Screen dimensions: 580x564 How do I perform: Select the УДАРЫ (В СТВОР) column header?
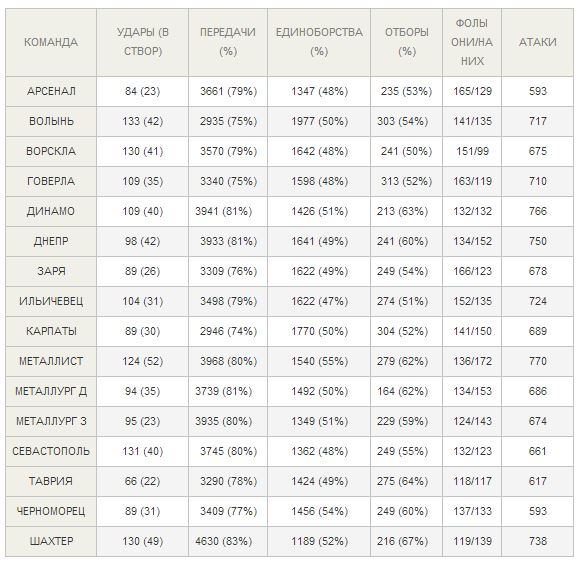point(143,43)
